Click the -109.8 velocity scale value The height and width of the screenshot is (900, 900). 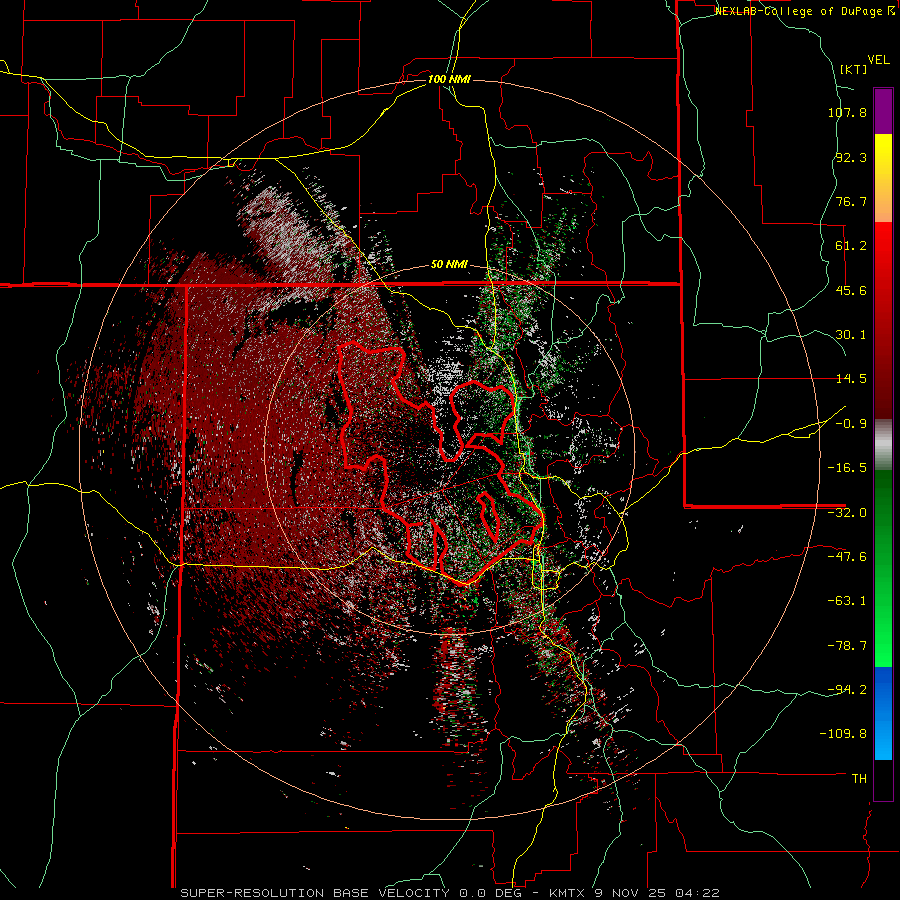843,734
